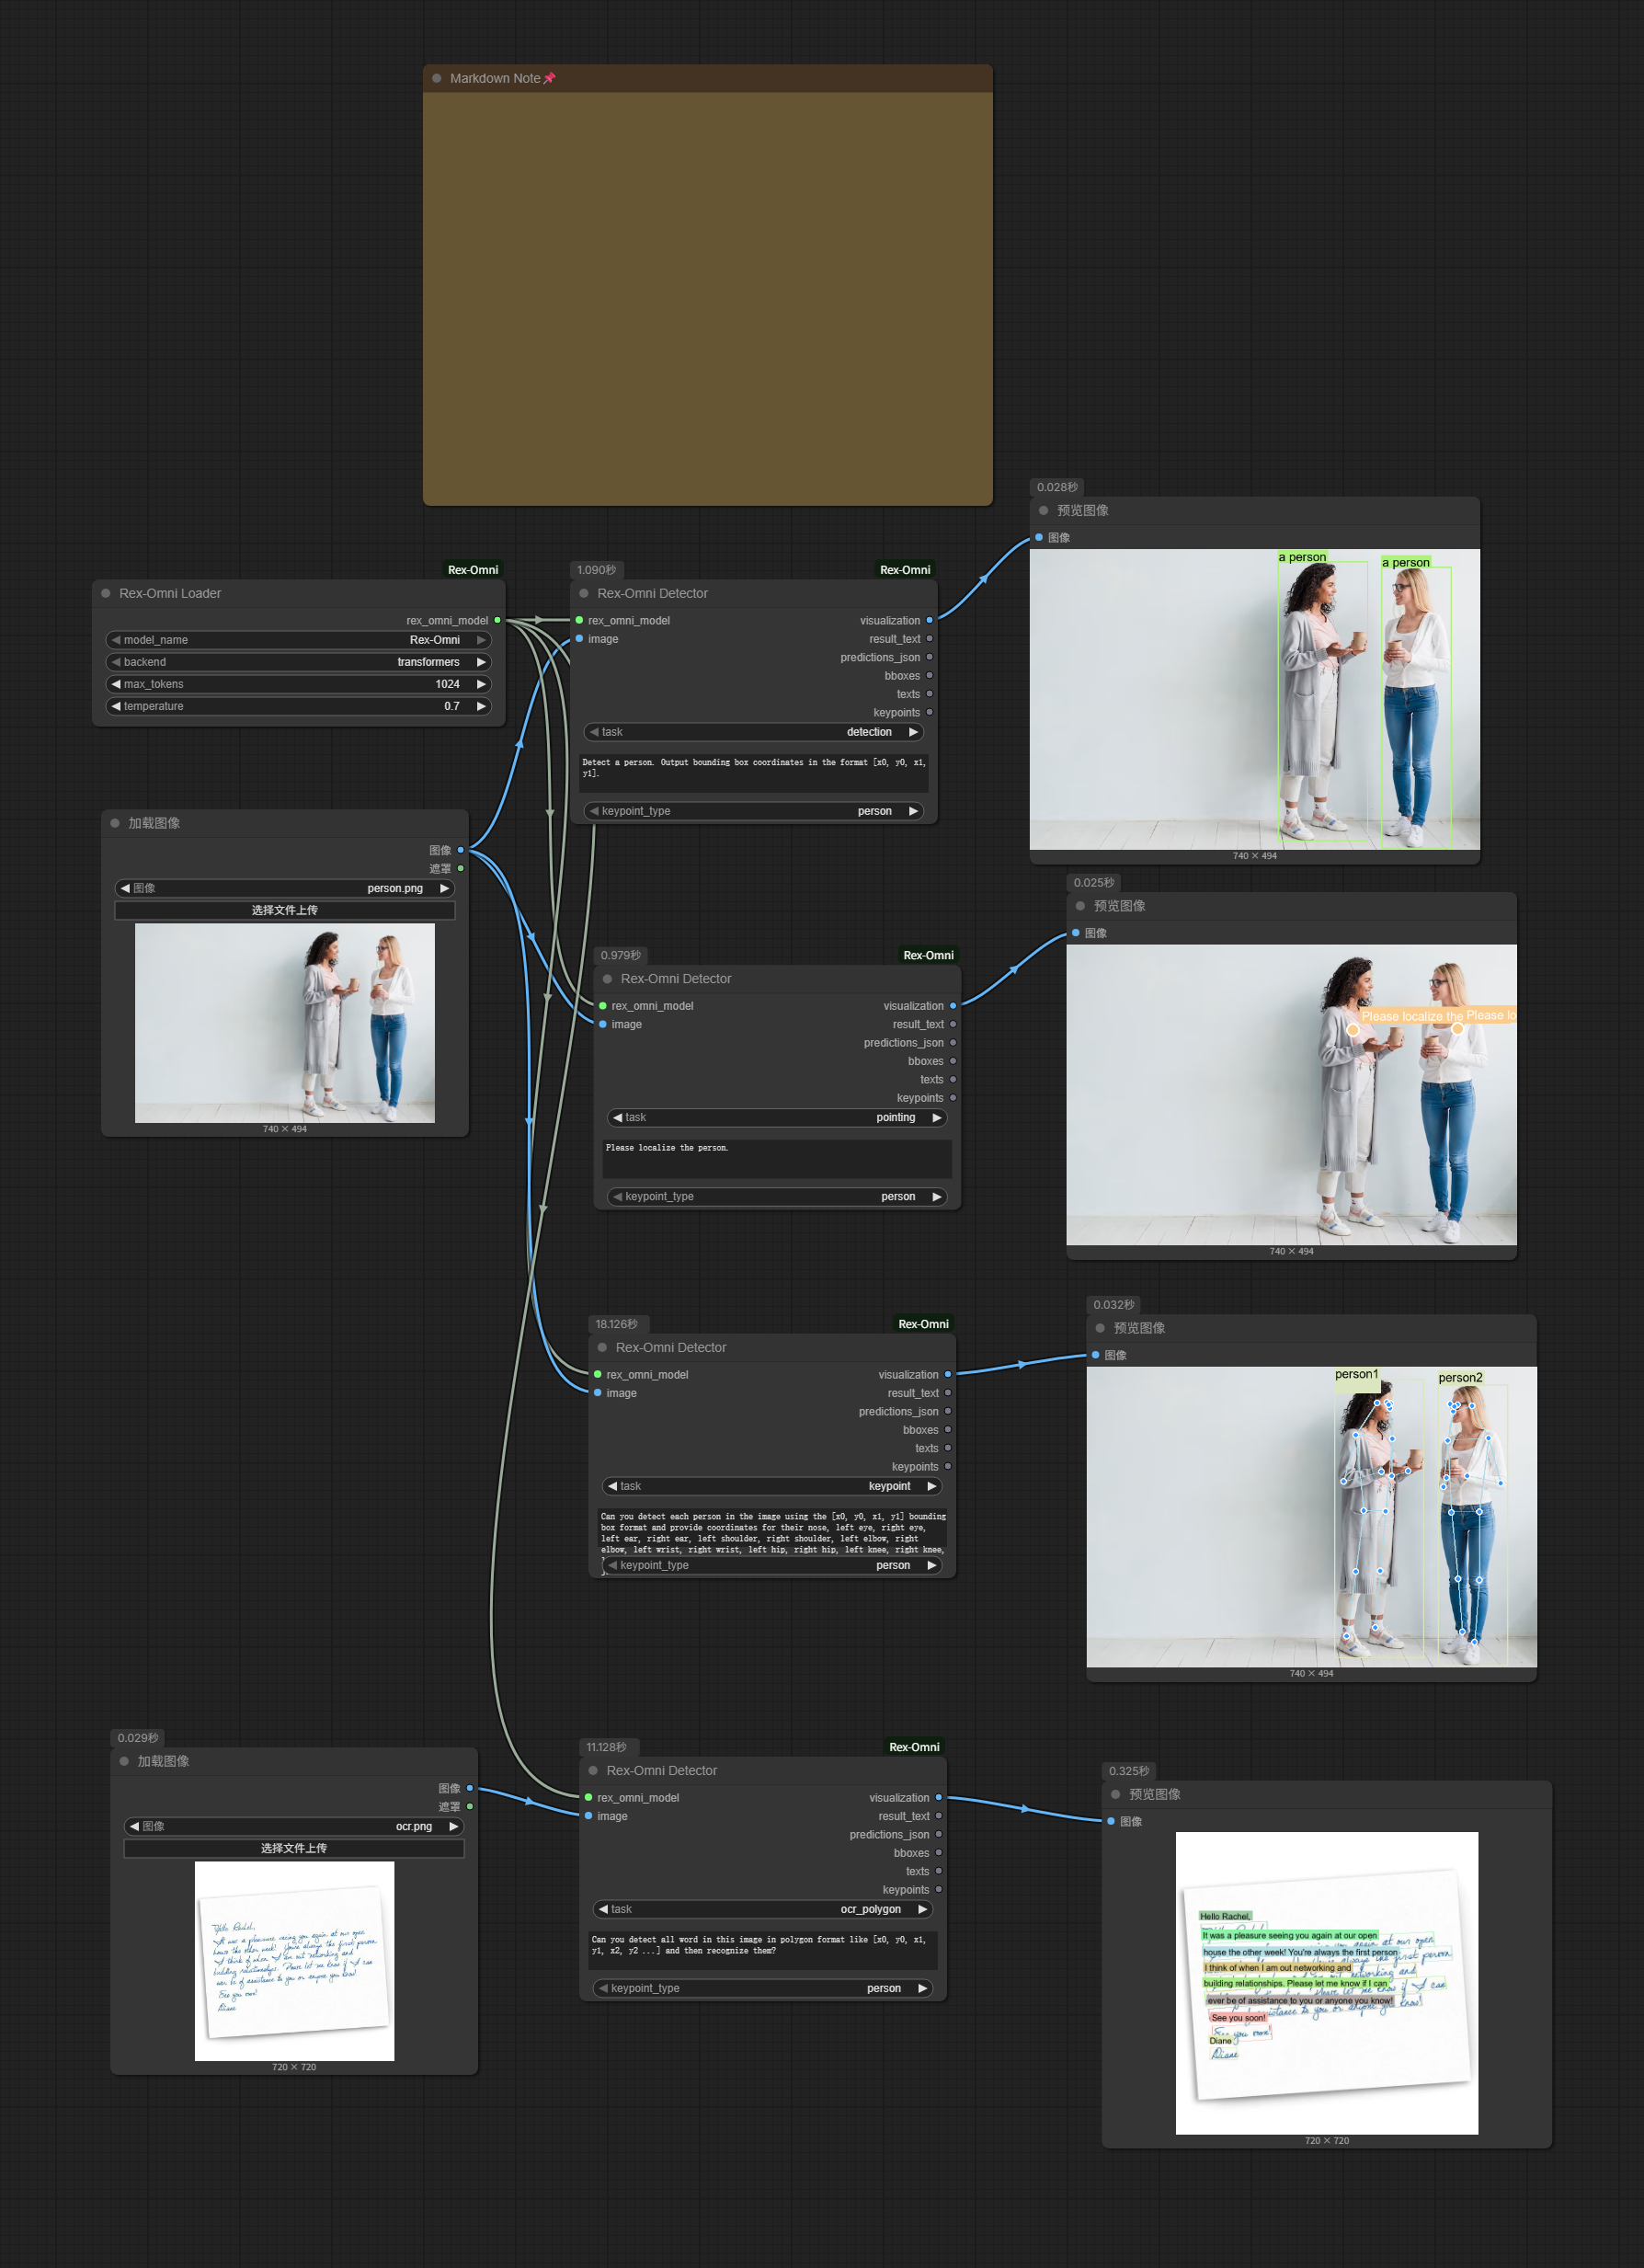Collapse the Markdown Note node via its dot
The image size is (1644, 2268).
437,78
